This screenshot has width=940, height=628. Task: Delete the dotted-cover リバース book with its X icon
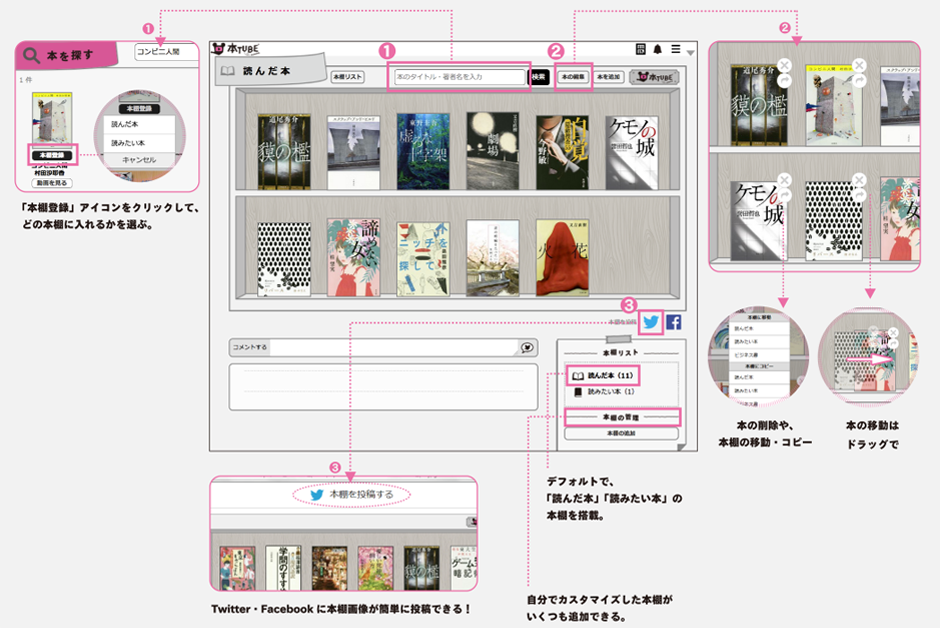point(859,180)
